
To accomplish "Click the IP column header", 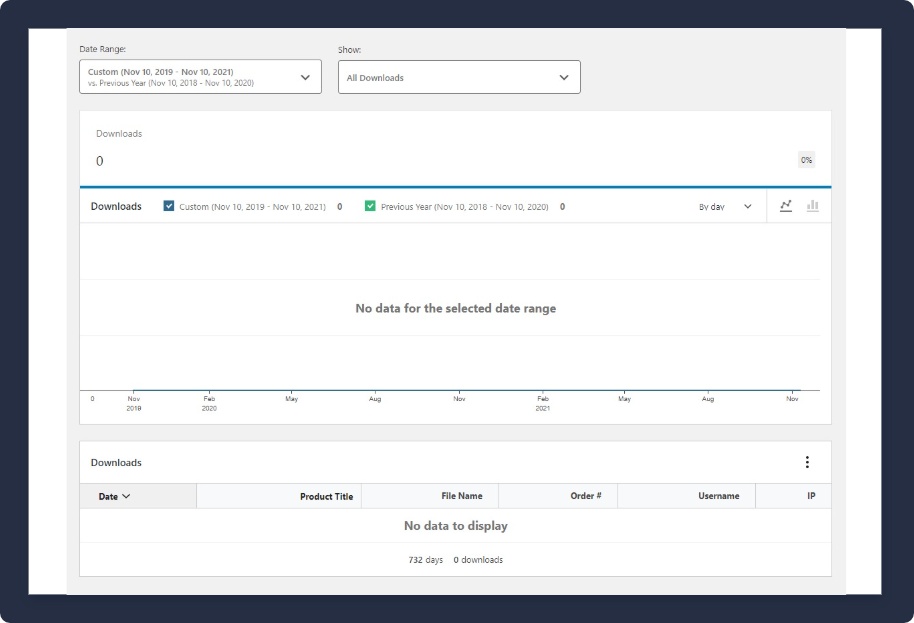I will point(811,496).
